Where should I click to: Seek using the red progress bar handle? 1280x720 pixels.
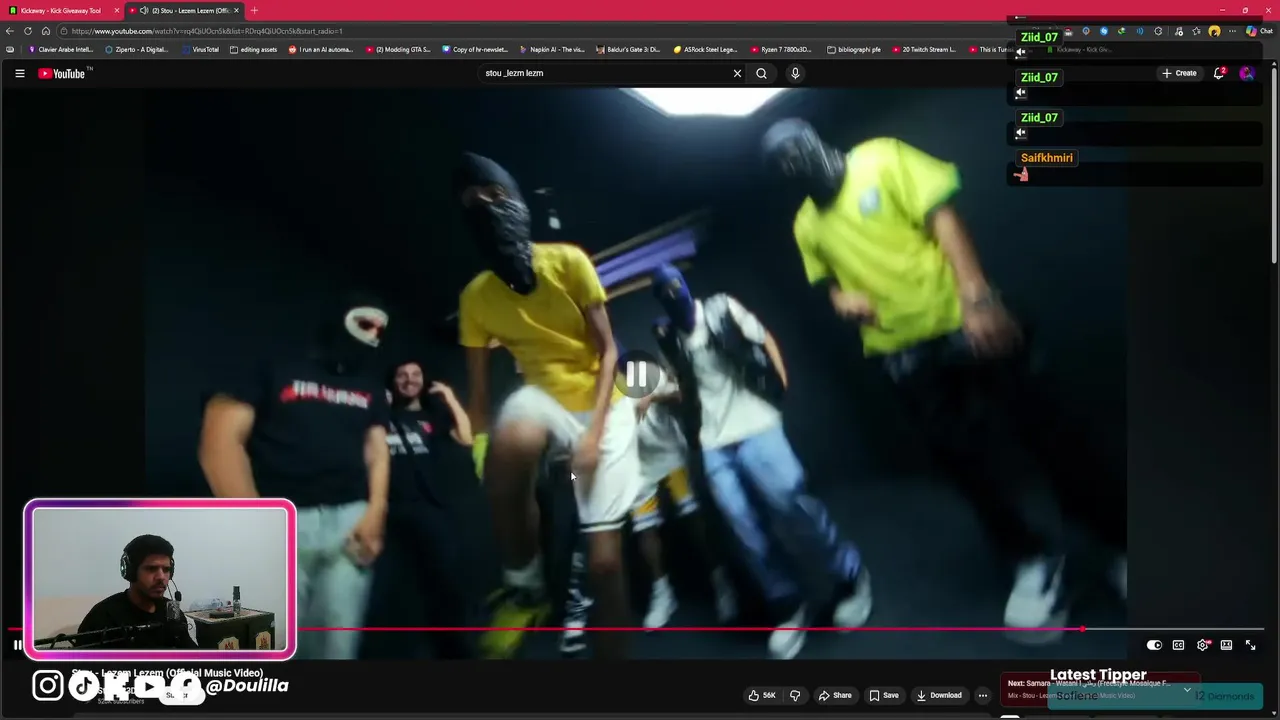[x=1082, y=629]
